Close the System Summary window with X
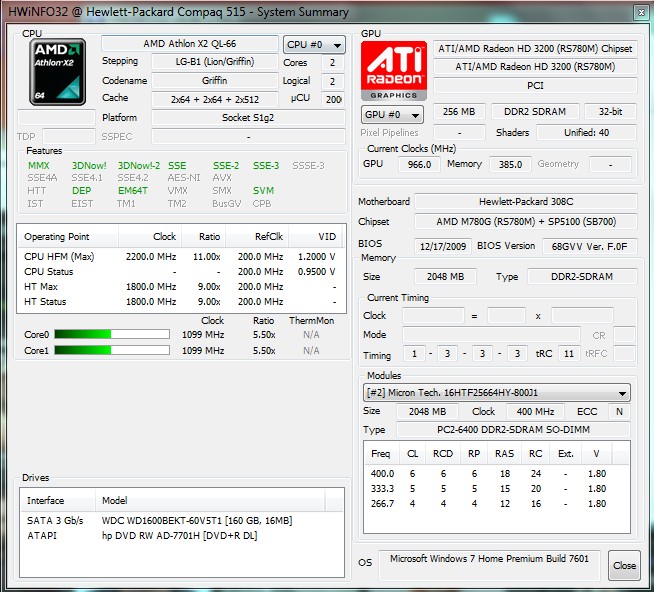 tap(641, 13)
